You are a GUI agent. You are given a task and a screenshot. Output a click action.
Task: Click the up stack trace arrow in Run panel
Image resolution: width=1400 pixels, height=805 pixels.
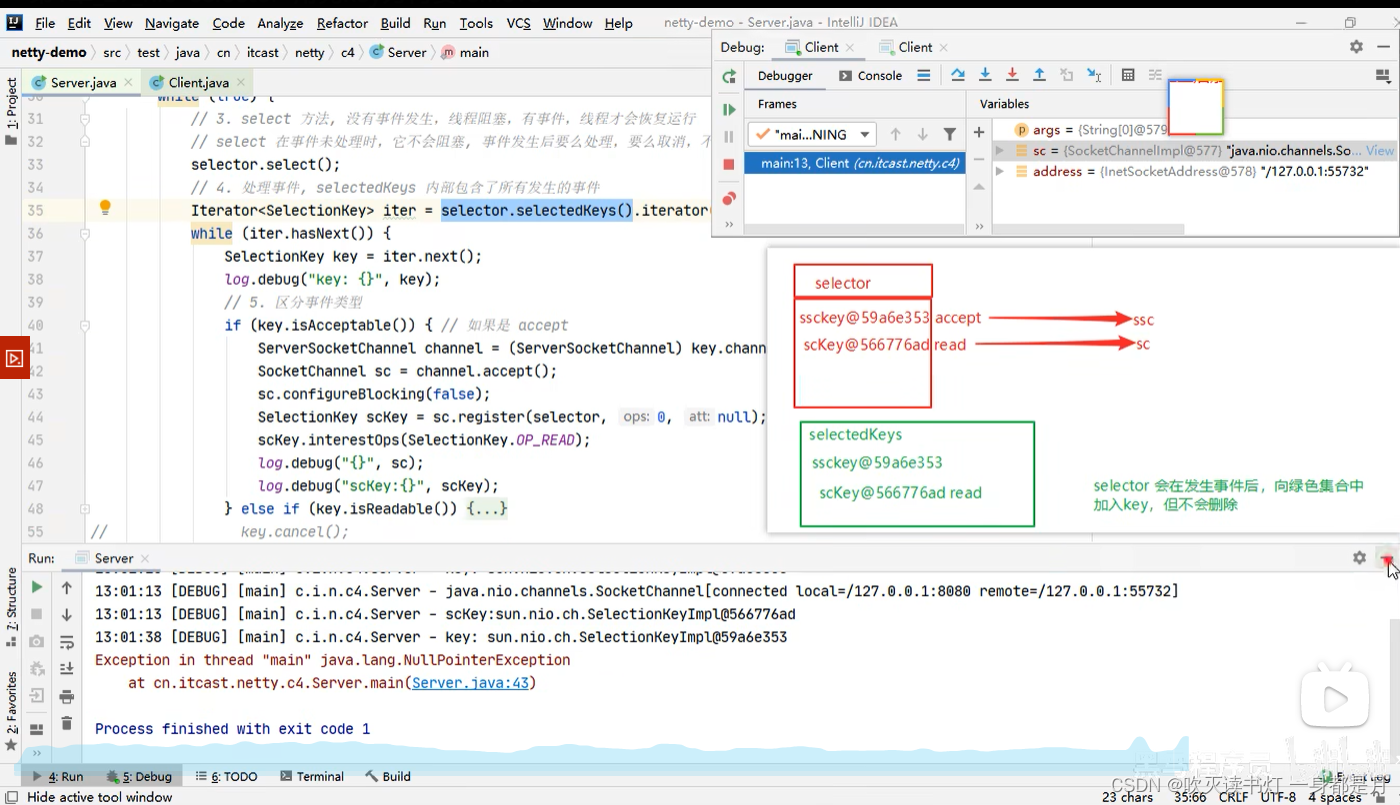pyautogui.click(x=67, y=587)
